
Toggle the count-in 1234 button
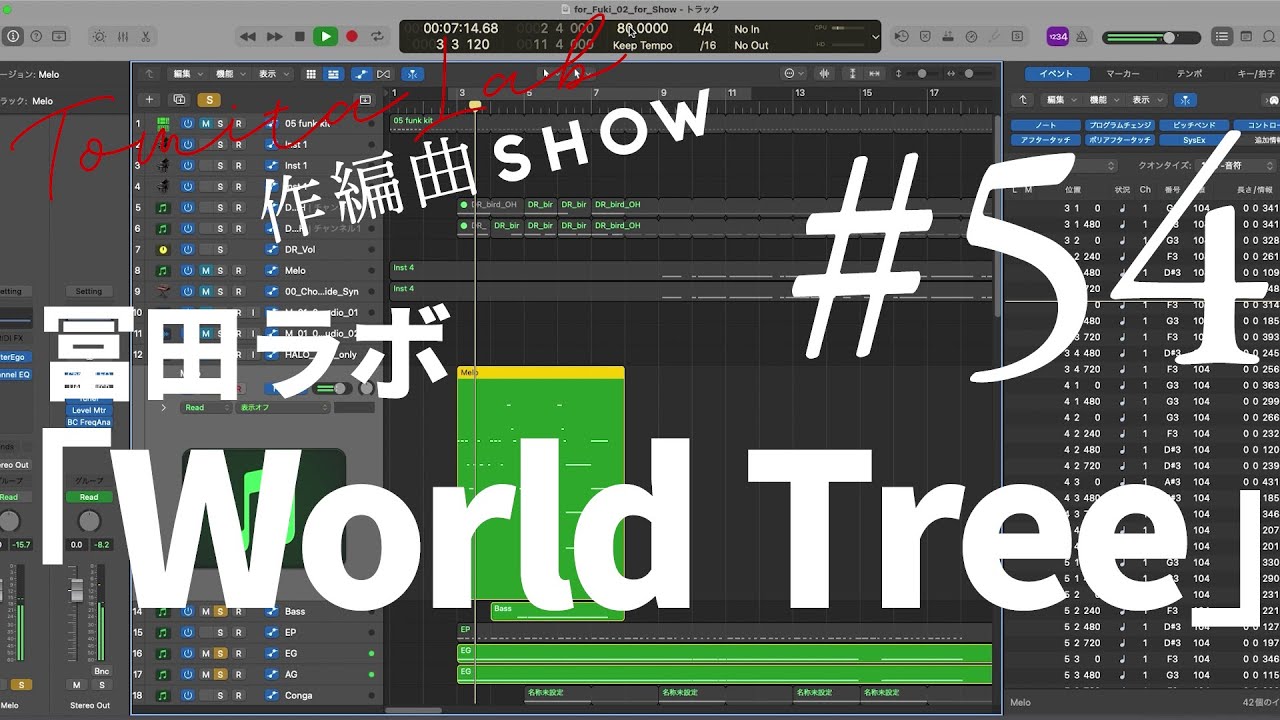click(x=1056, y=36)
